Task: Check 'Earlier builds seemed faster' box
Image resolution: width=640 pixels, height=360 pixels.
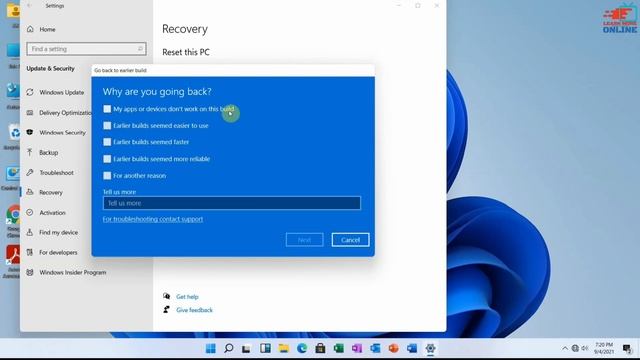Action: click(107, 142)
